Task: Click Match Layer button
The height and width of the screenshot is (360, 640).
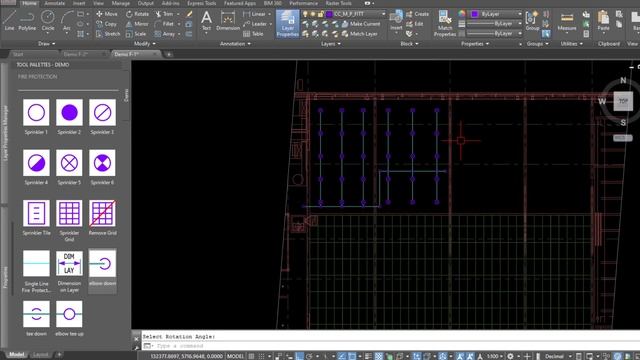Action: point(360,34)
